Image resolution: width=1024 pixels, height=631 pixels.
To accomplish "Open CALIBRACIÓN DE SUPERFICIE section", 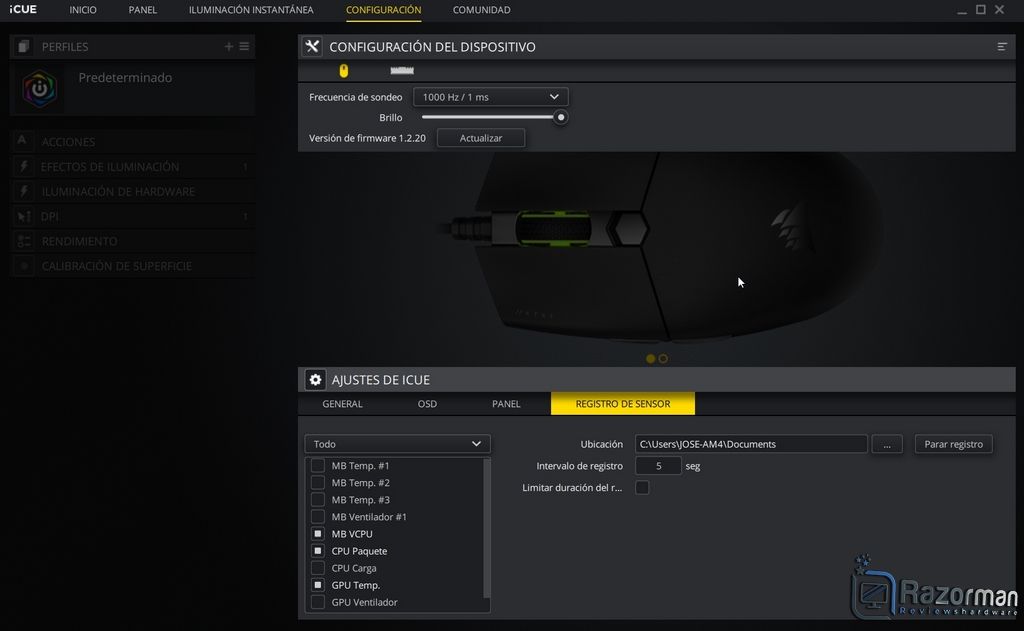I will point(132,266).
